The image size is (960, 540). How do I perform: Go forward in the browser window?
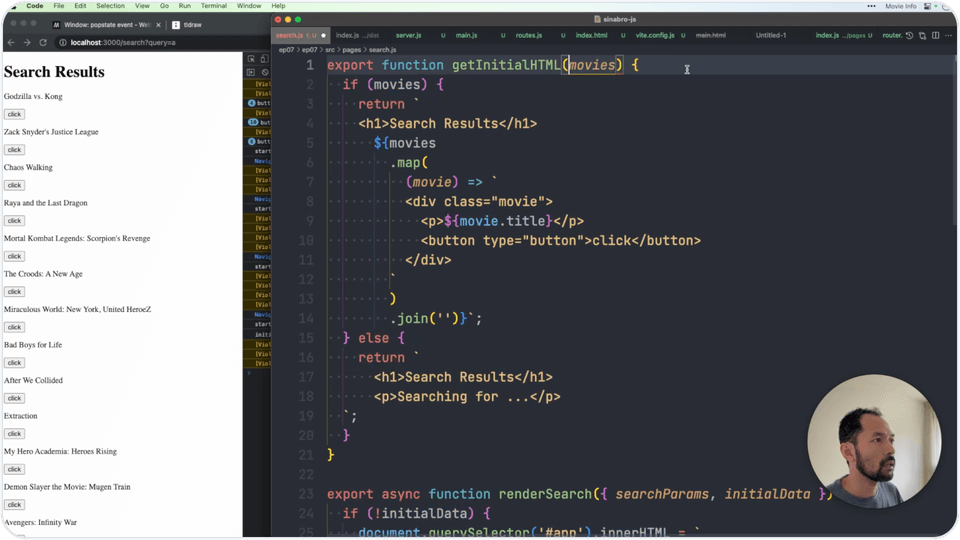27,42
